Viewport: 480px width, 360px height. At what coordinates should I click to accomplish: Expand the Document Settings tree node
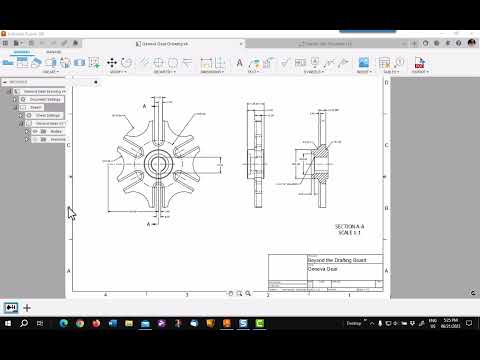14,99
